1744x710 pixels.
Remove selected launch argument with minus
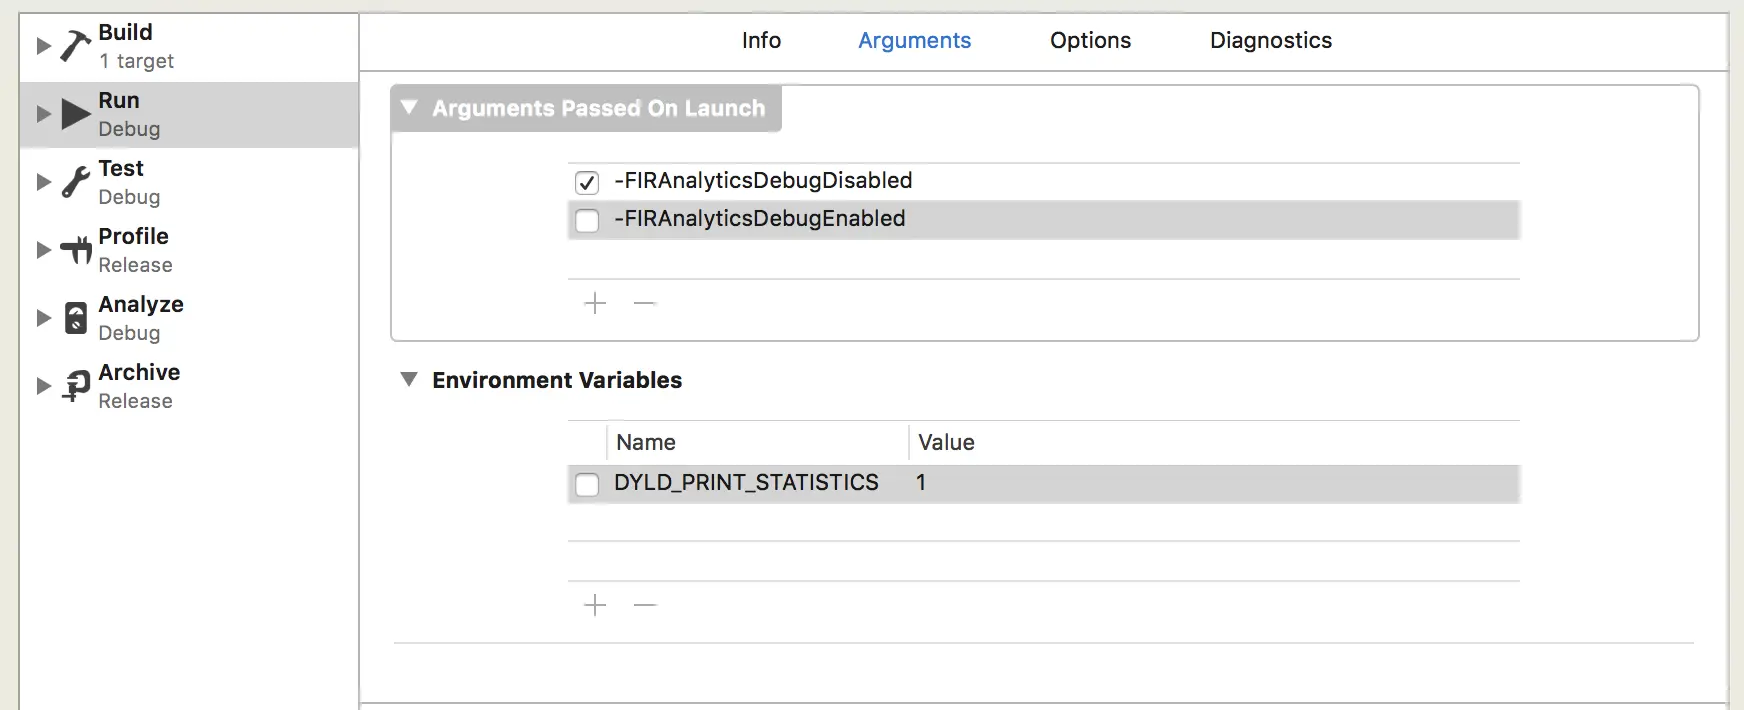[x=645, y=303]
